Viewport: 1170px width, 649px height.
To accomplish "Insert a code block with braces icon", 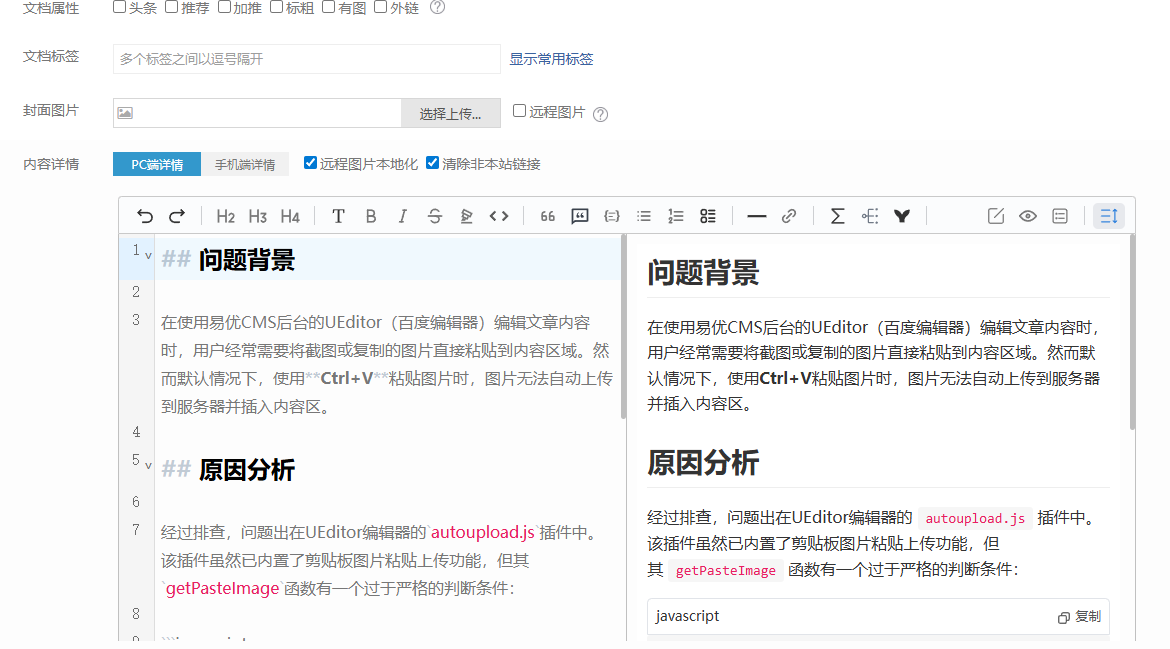I will [x=612, y=216].
